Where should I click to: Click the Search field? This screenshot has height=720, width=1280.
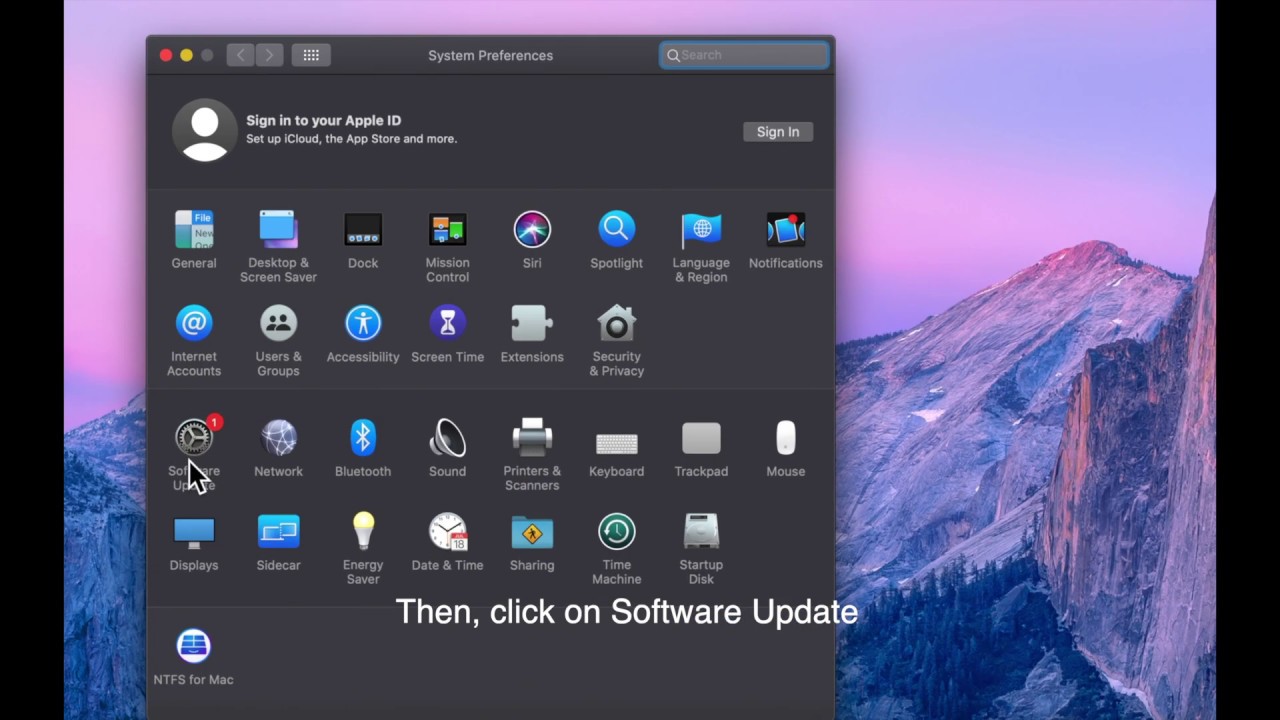tap(745, 55)
